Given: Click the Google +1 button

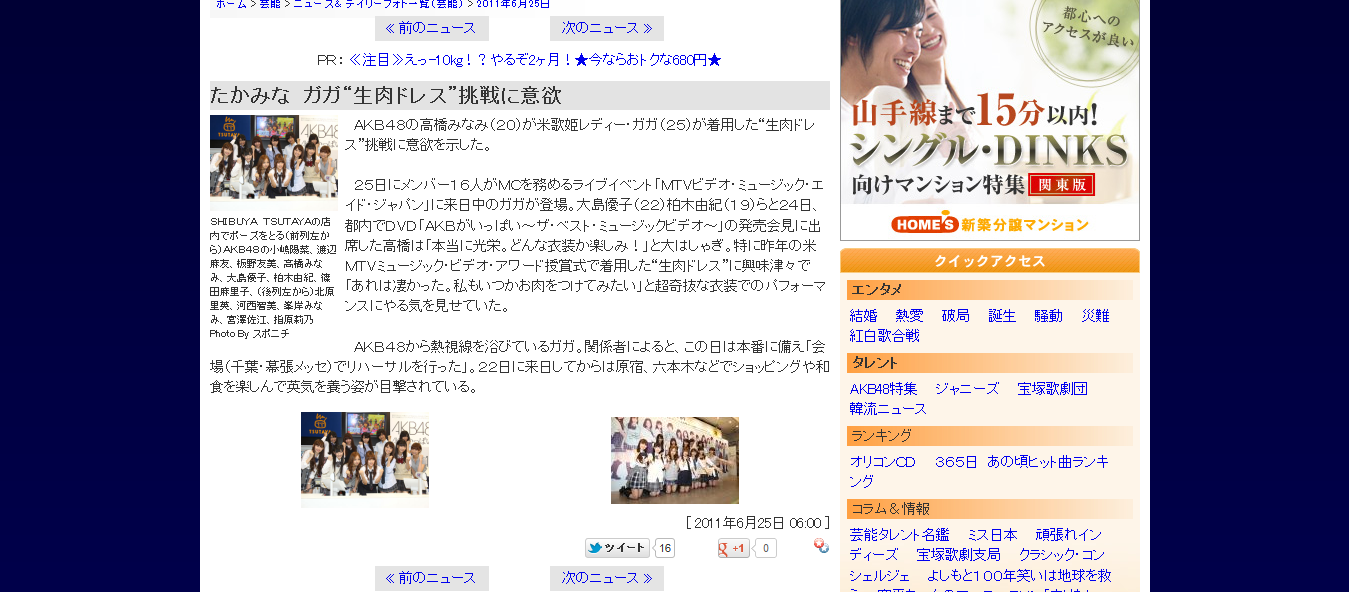Looking at the screenshot, I should 734,548.
